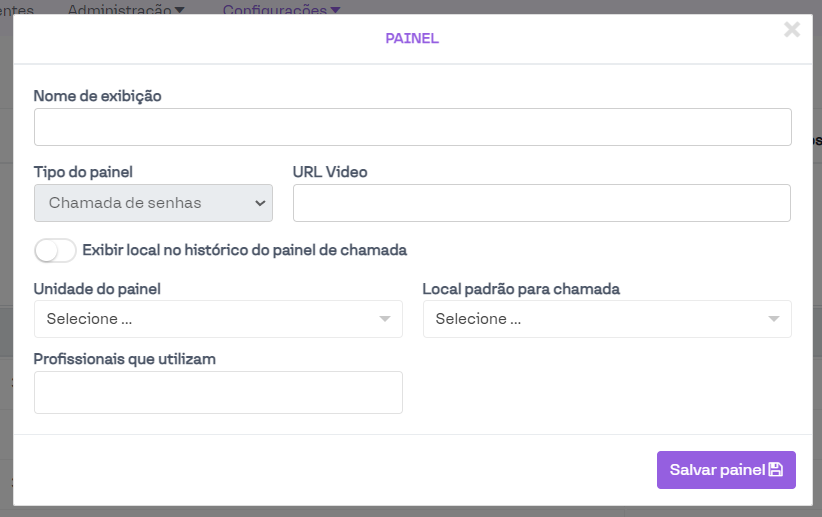This screenshot has height=517, width=822.
Task: Click the PAINEL dialog title
Action: click(x=412, y=39)
